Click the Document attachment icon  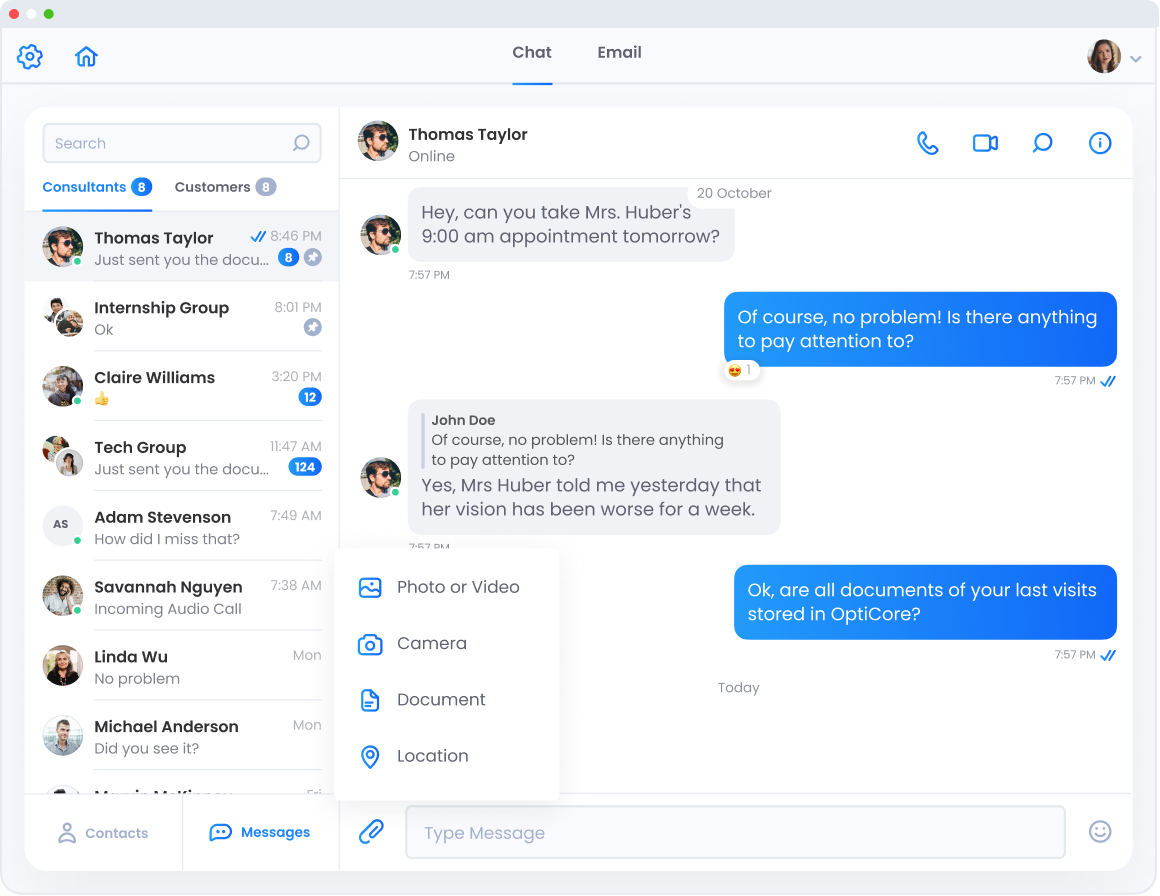[371, 700]
